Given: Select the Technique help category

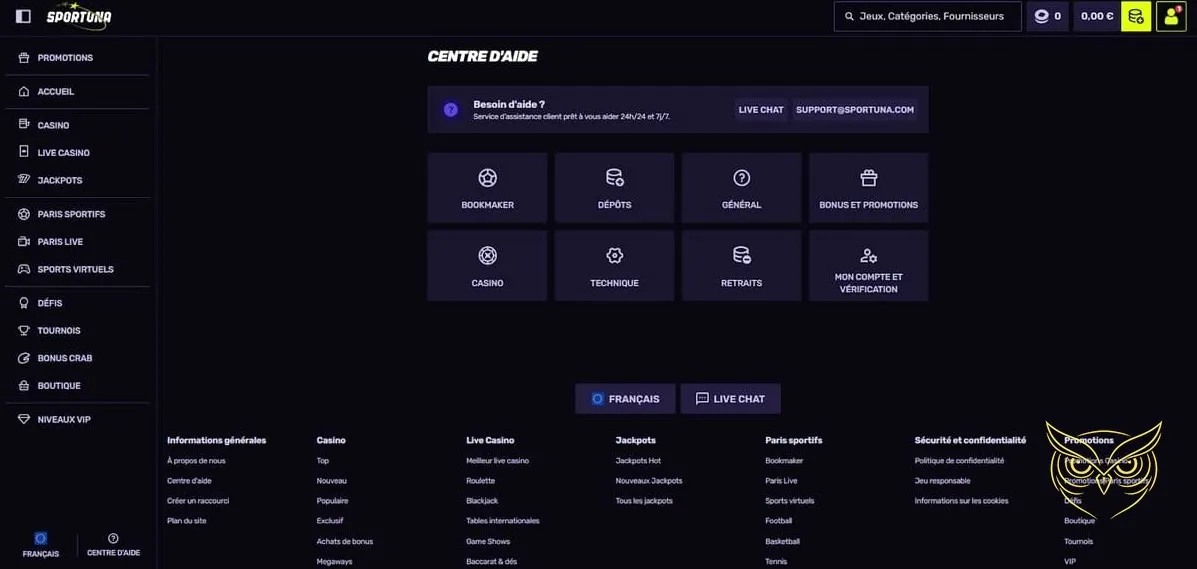Looking at the screenshot, I should tap(614, 266).
